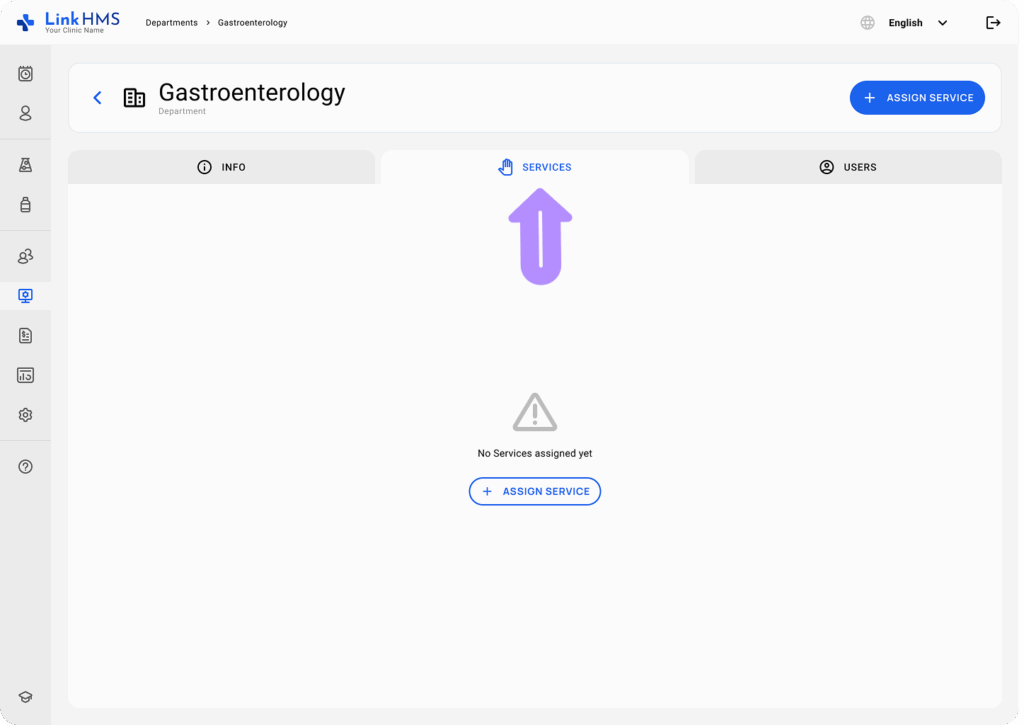Viewport: 1024px width, 725px height.
Task: Select the highlighted departments monitor sidebar icon
Action: (26, 296)
